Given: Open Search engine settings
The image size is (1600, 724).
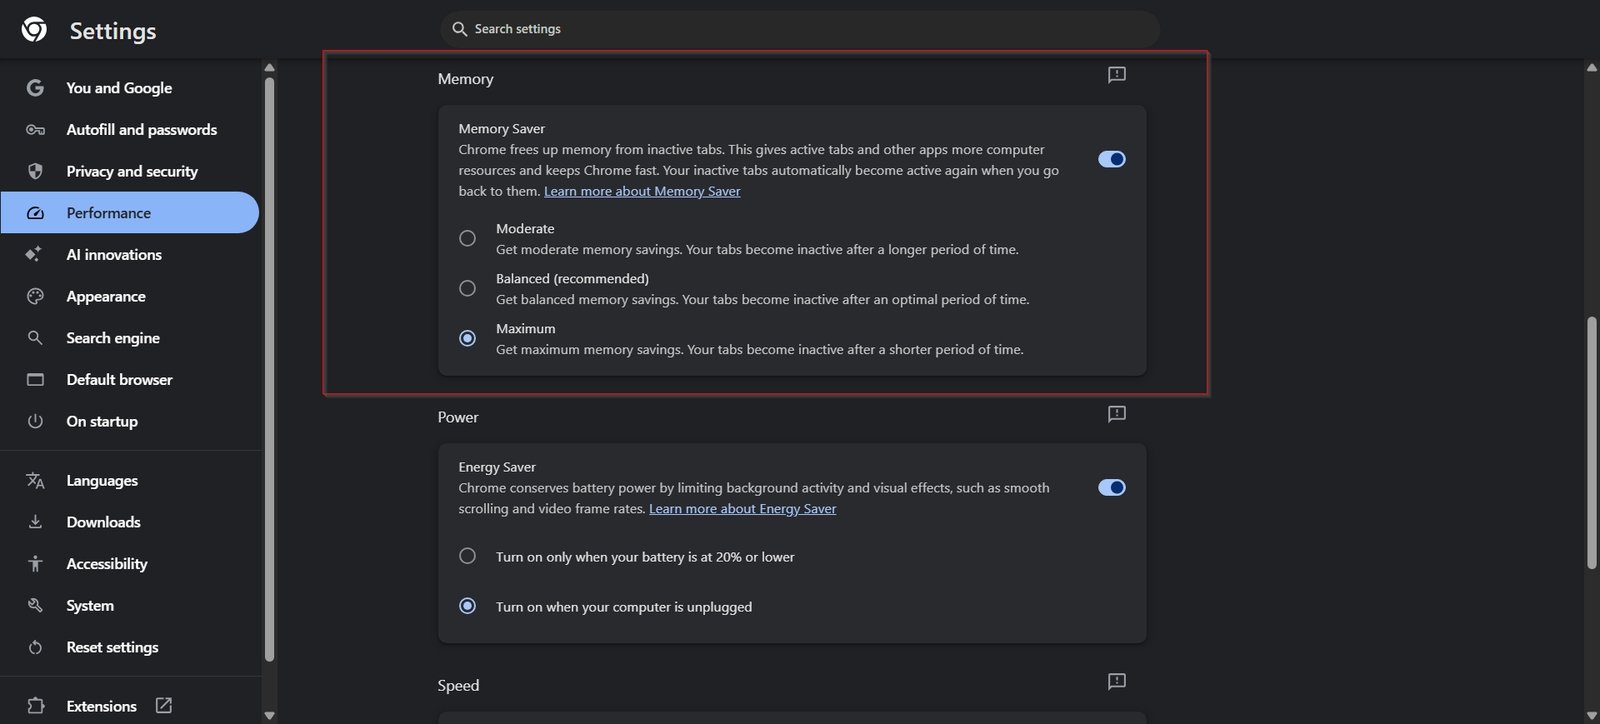Looking at the screenshot, I should coord(130,338).
